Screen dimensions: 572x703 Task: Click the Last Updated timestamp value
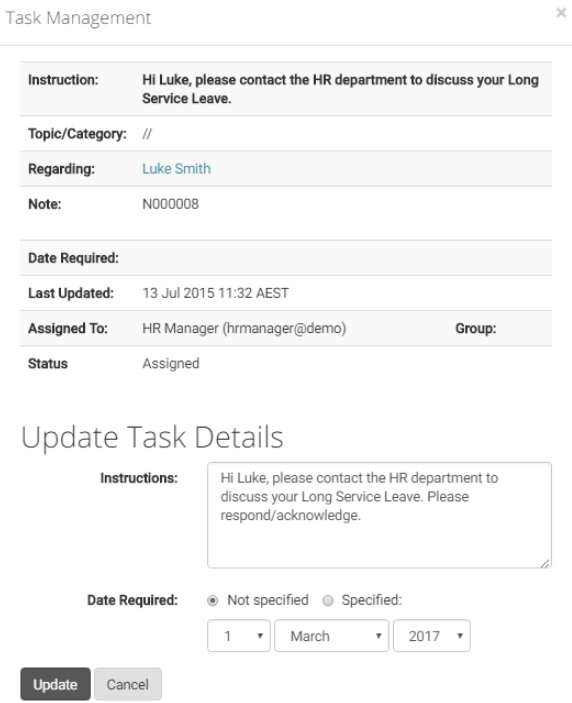click(x=215, y=293)
